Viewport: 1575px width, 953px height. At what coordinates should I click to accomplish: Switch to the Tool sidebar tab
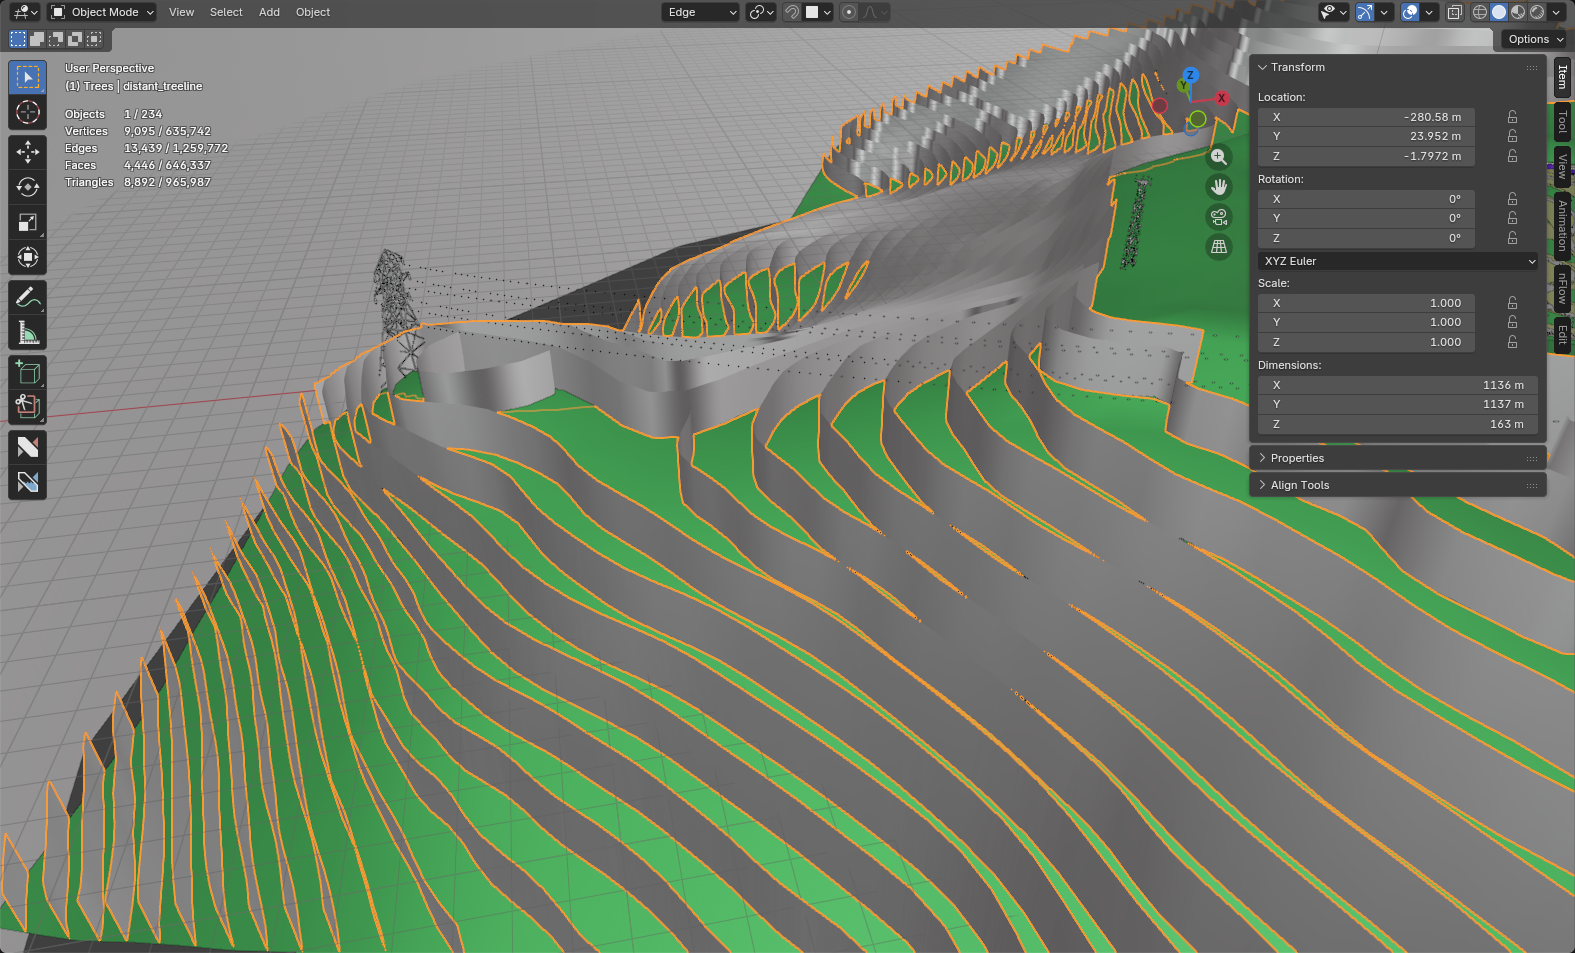1562,122
